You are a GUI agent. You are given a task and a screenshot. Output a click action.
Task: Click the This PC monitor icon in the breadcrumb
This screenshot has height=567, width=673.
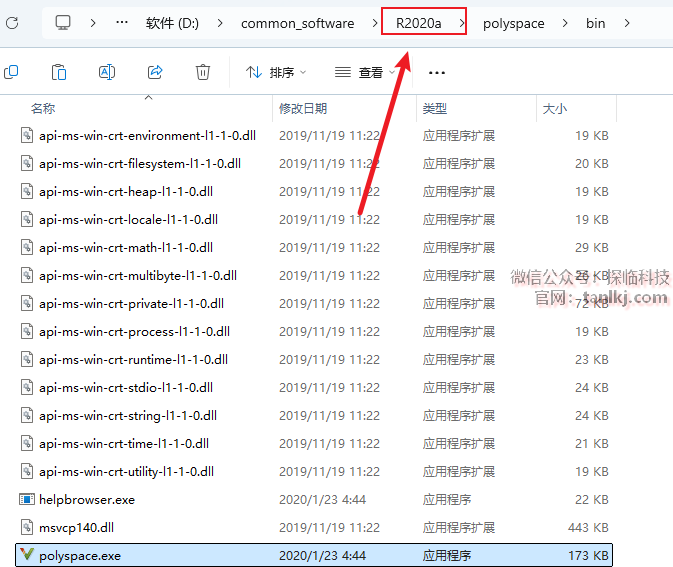63,23
